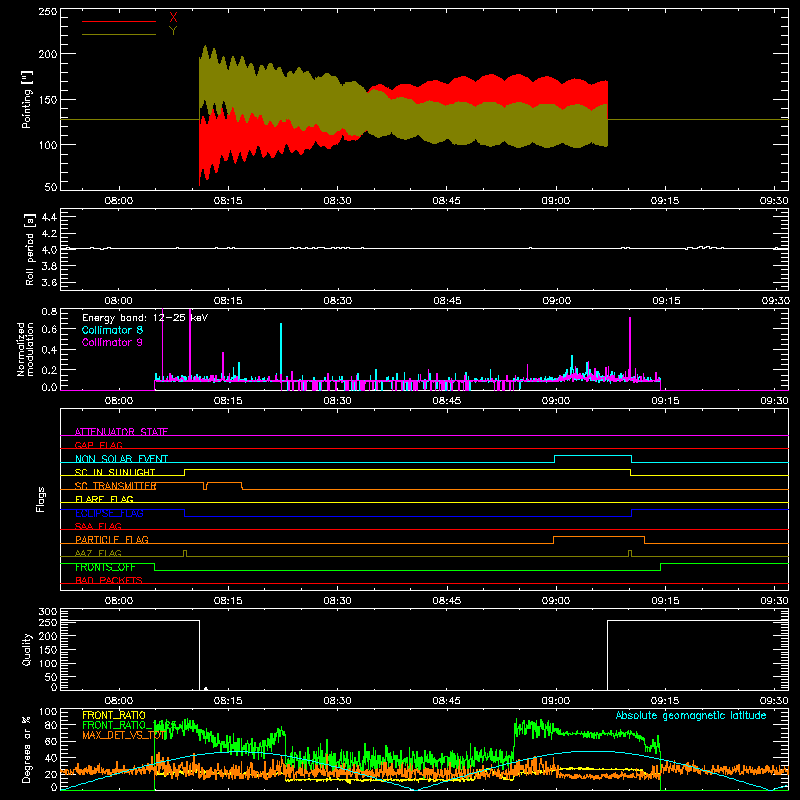Click the 'Degrees or %' axis title
800x800 pixels.
[x=27, y=750]
